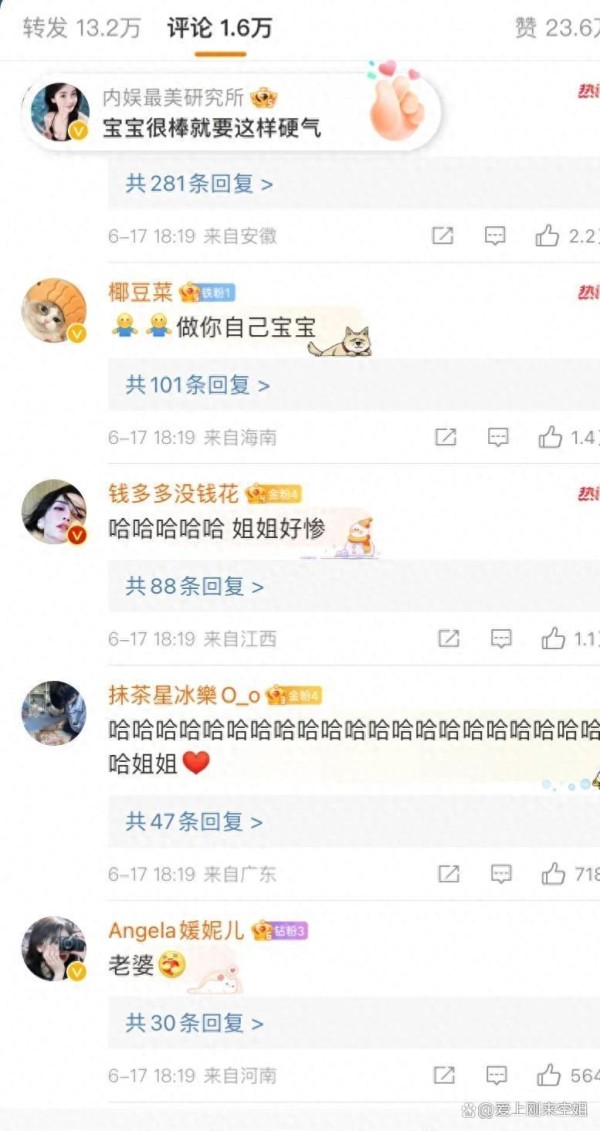Tap the reply icon on 椰豆菜's comment
This screenshot has height=1131, width=600.
(498, 436)
